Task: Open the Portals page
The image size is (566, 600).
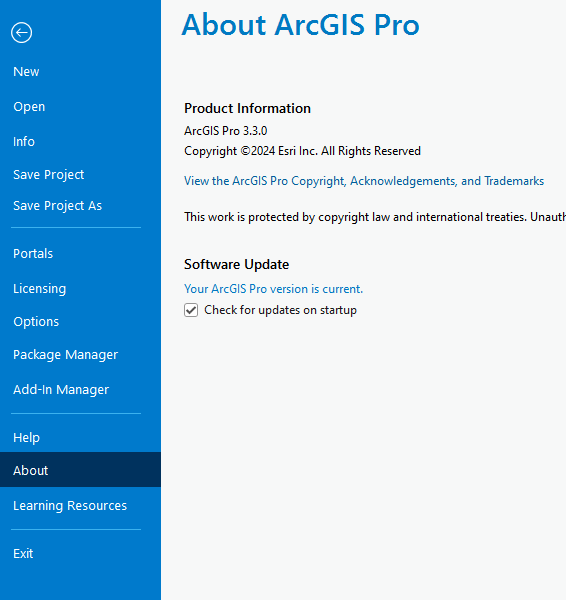Action: coord(33,253)
